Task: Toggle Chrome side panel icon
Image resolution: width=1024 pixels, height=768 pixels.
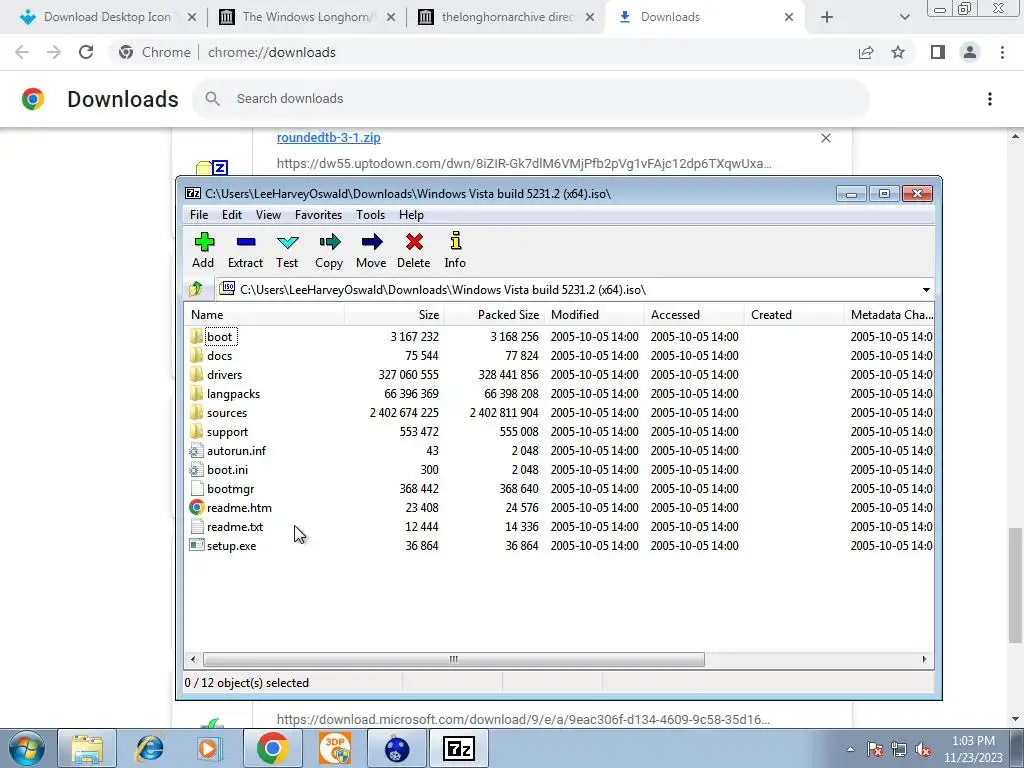Action: coord(938,52)
